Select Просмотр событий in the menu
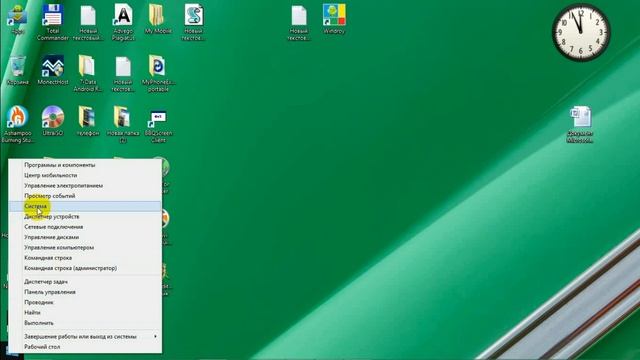Viewport: 640px width, 360px height. click(85, 196)
